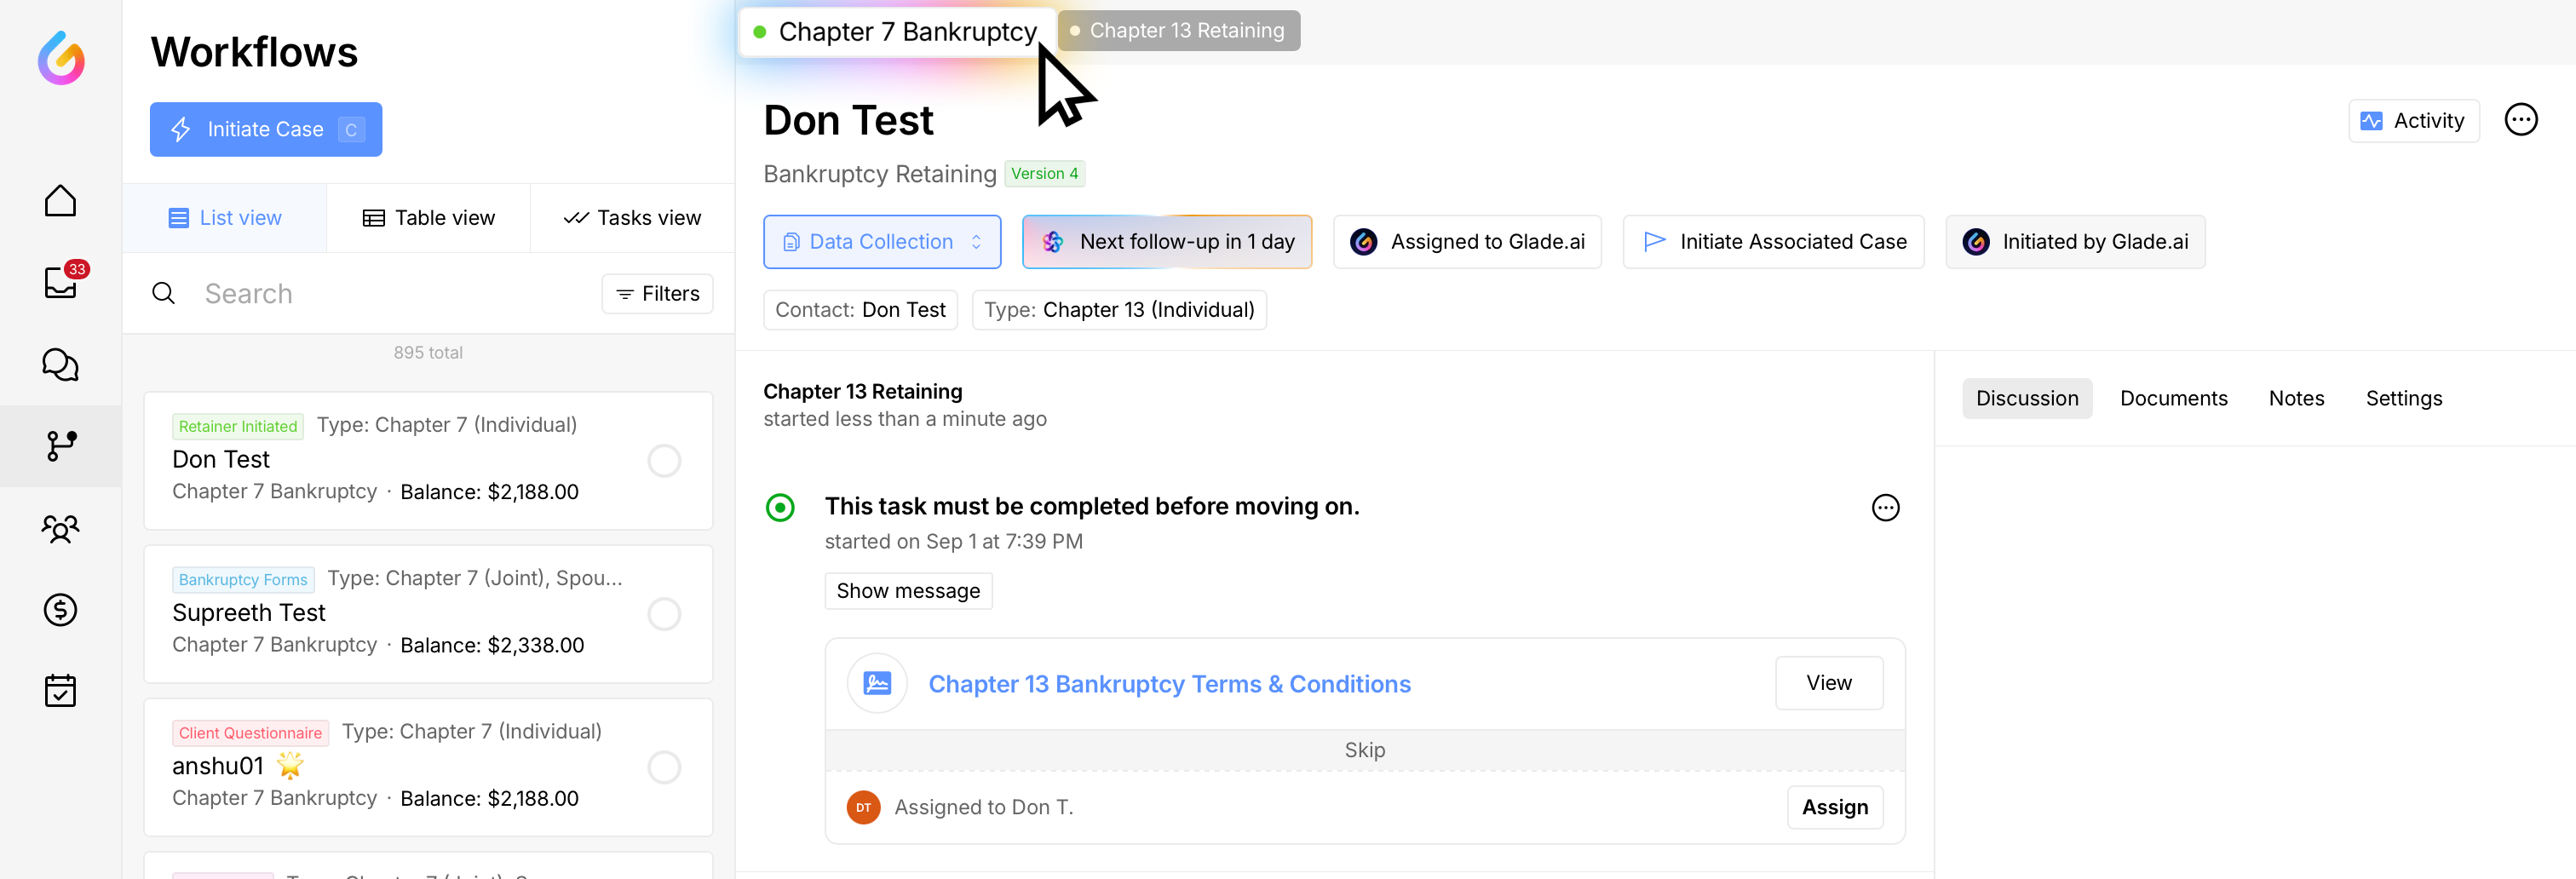Select the Supreeth Test case radio circle

664,614
